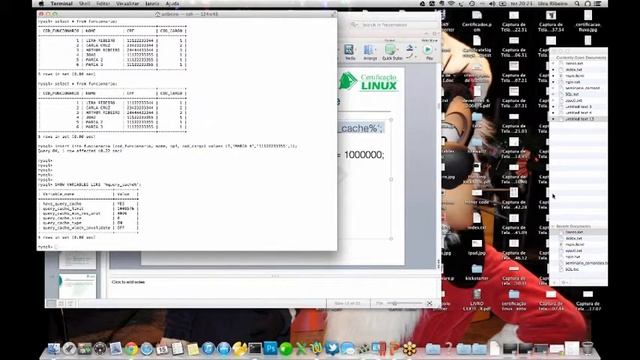The width and height of the screenshot is (640, 360).
Task: Open Finder from the Dock
Action: 53,349
